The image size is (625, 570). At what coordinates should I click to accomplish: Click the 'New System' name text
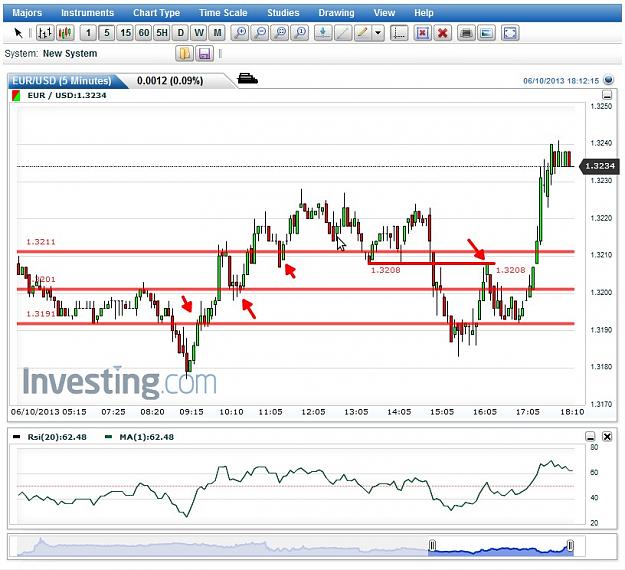[x=70, y=53]
